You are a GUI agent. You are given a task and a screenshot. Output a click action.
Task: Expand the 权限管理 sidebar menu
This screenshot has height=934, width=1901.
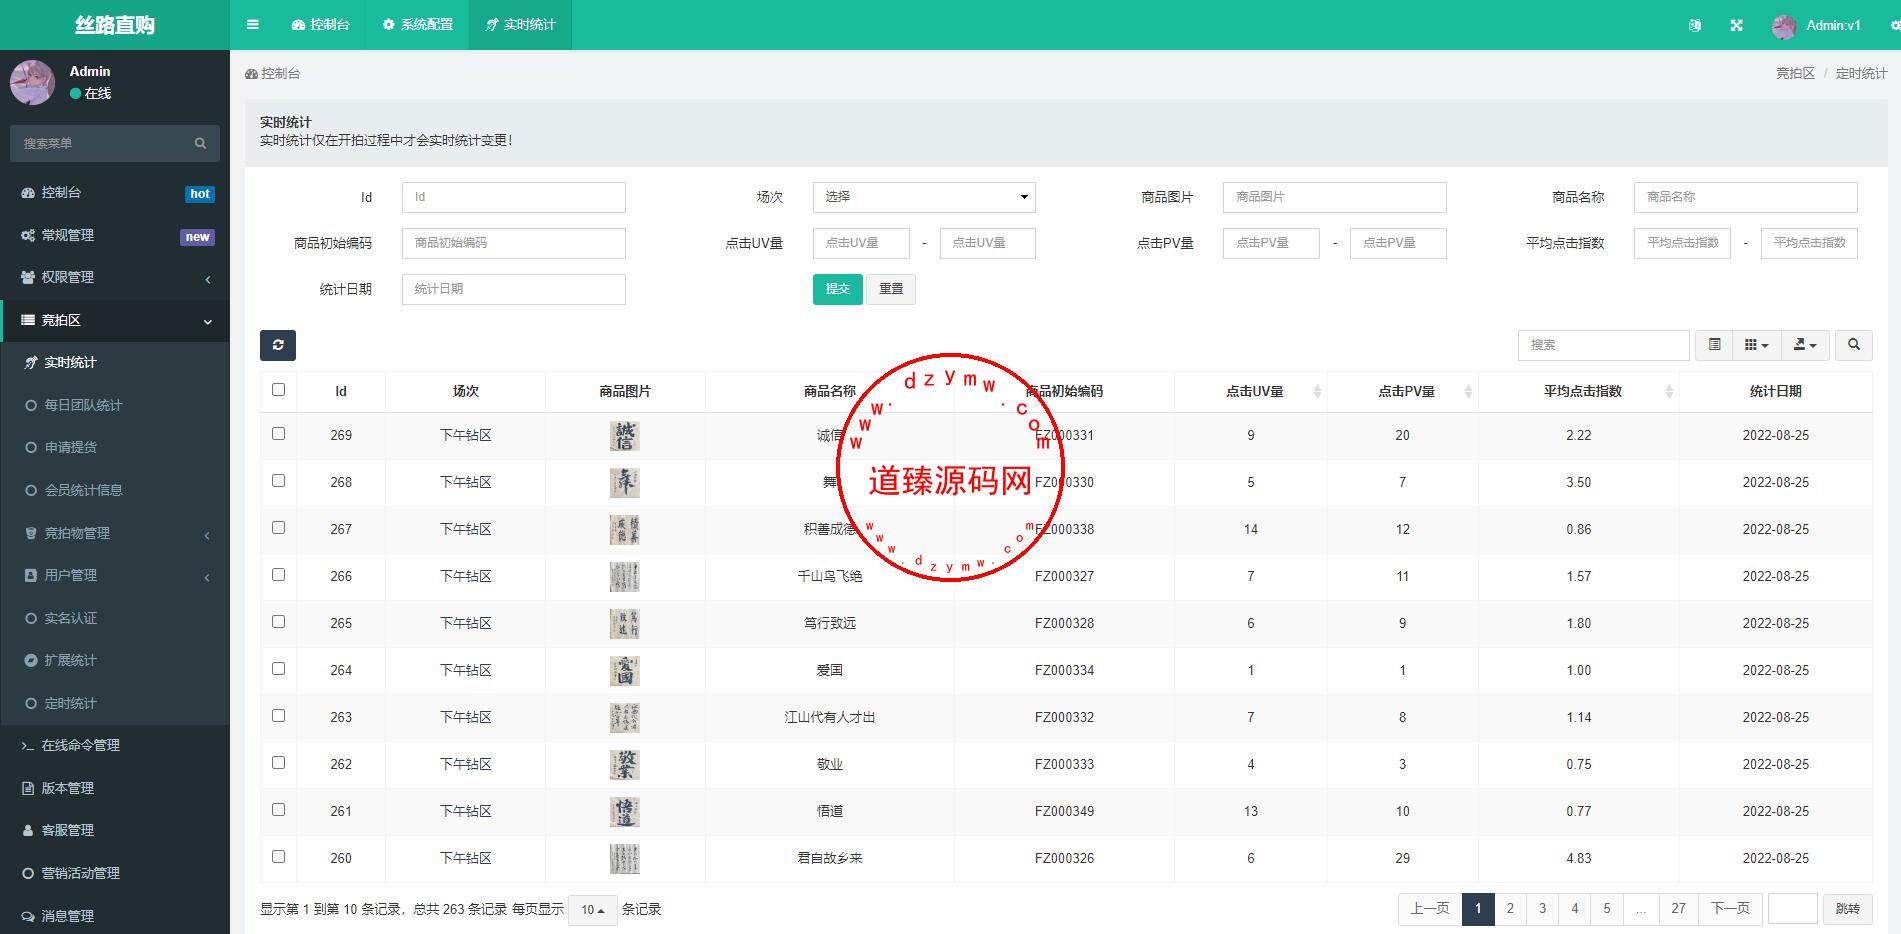point(115,278)
